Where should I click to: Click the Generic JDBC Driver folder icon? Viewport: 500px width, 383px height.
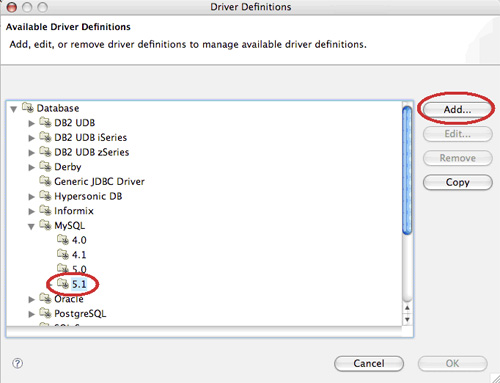pos(45,181)
